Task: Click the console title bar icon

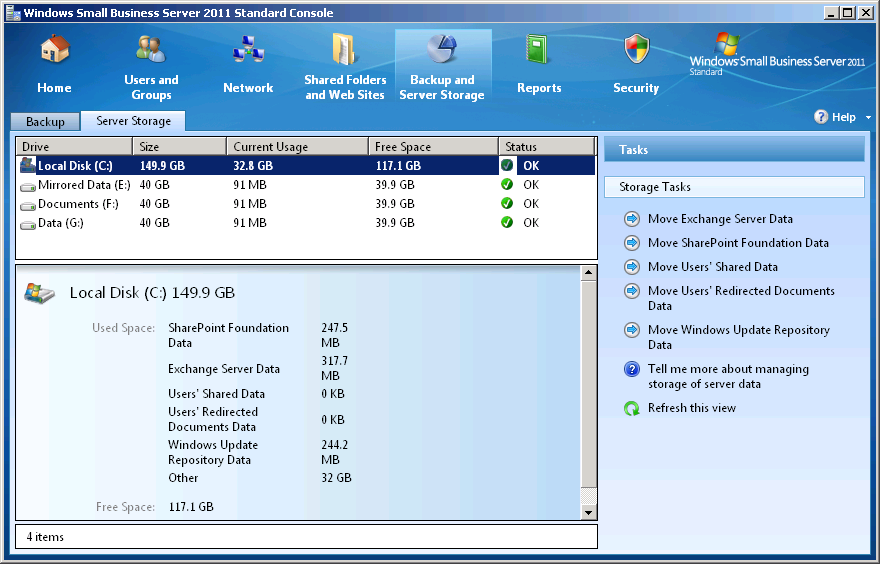Action: click(x=13, y=12)
